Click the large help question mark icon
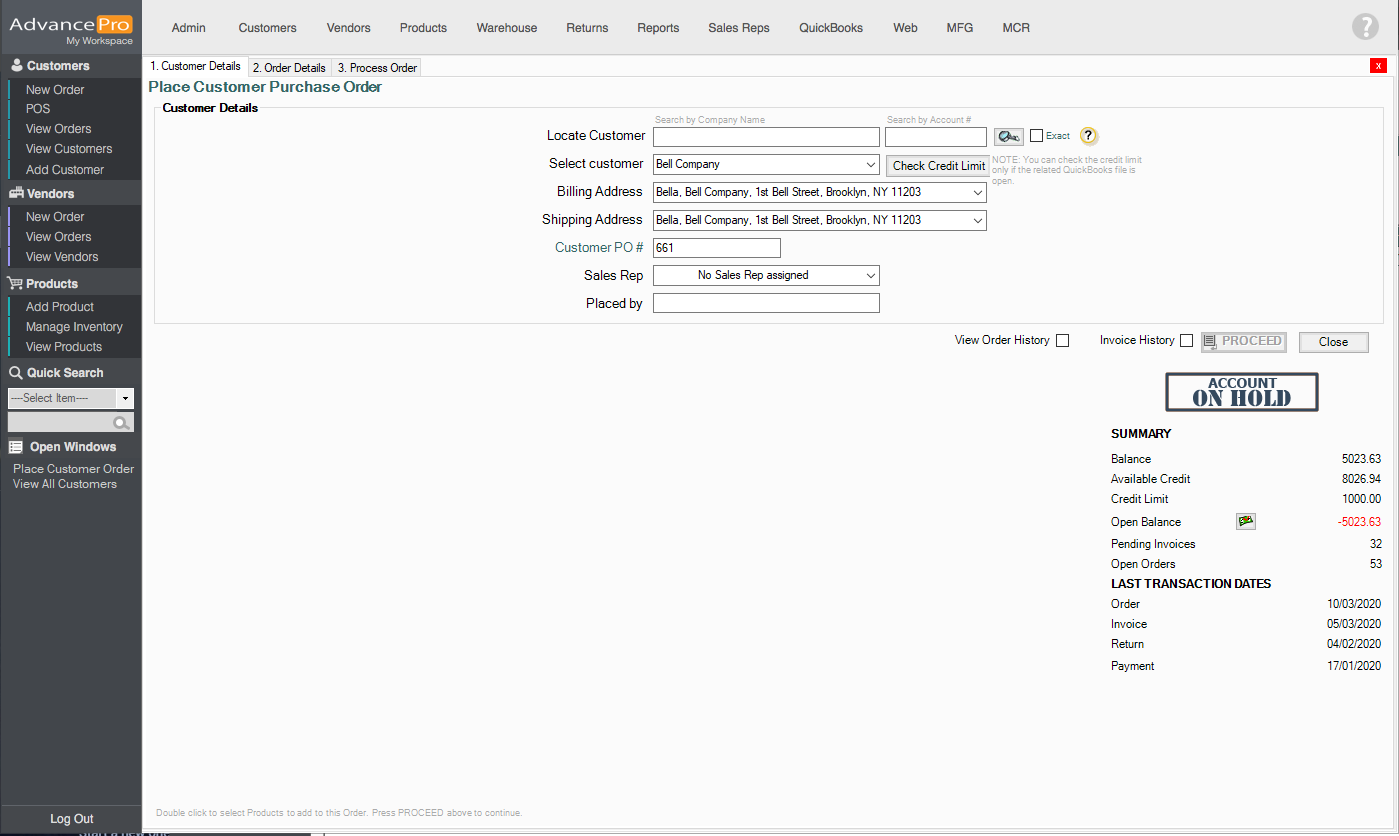Viewport: 1399px width, 836px height. click(x=1365, y=27)
